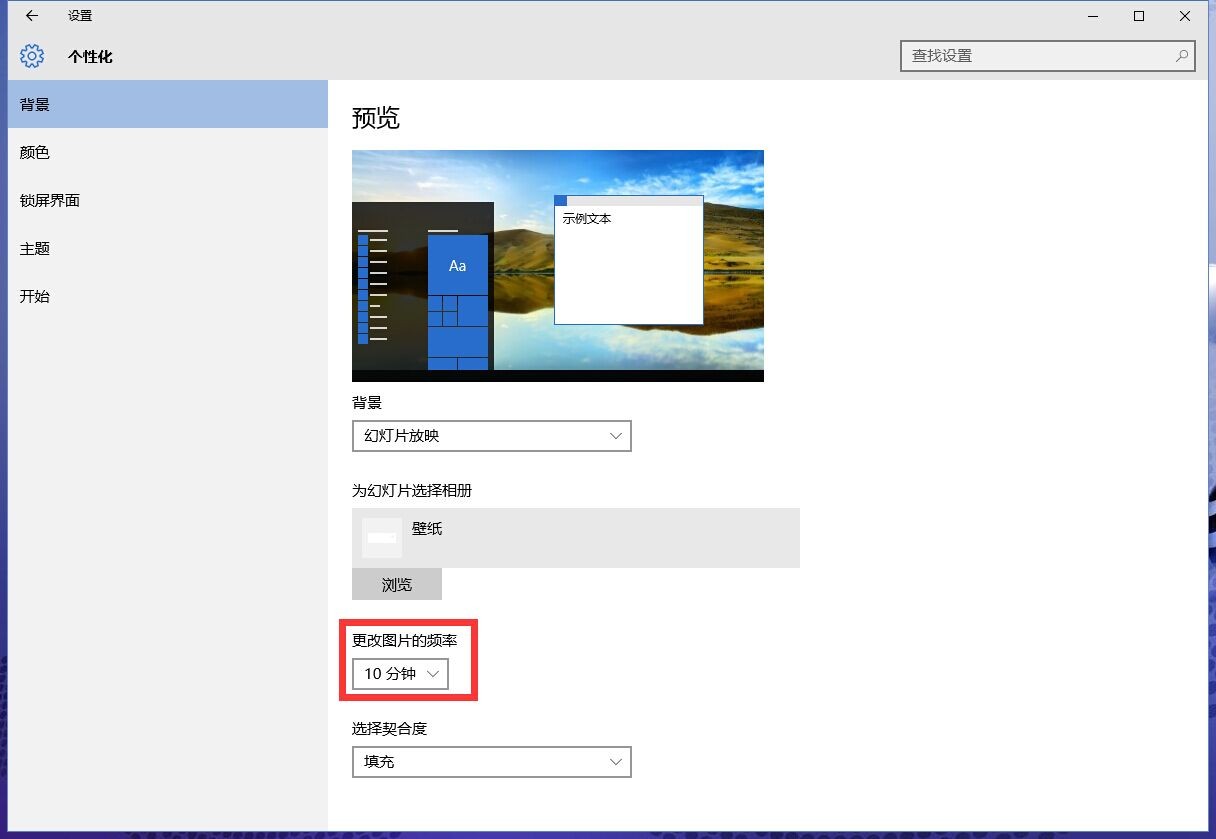Image resolution: width=1216 pixels, height=839 pixels.
Task: Click the 为幻灯片选择相册 label
Action: click(x=412, y=491)
